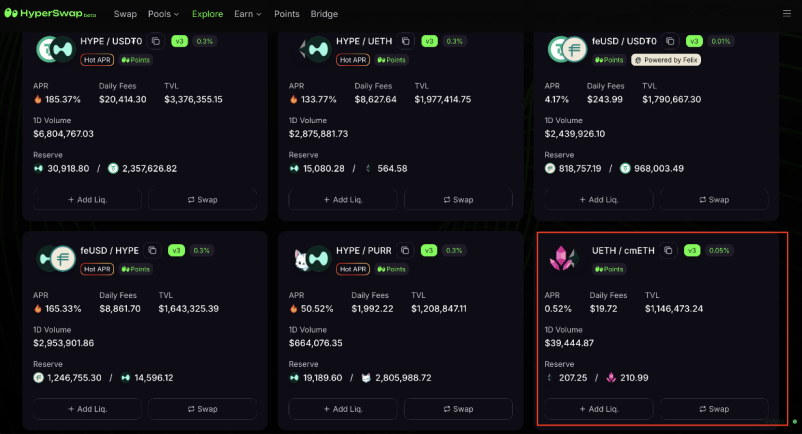Copy the HYPE / USDT0 pool address
802x434 pixels.
click(155, 41)
